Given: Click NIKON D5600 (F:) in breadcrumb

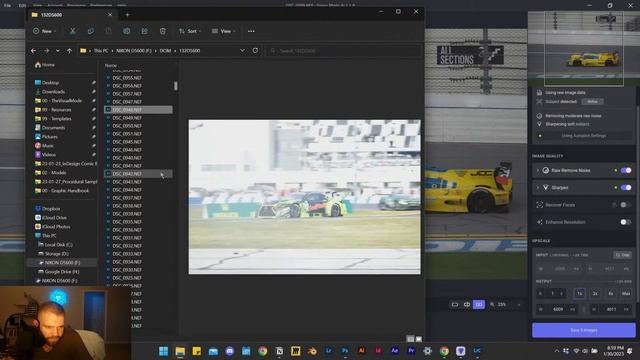Looking at the screenshot, I should pyautogui.click(x=133, y=51).
